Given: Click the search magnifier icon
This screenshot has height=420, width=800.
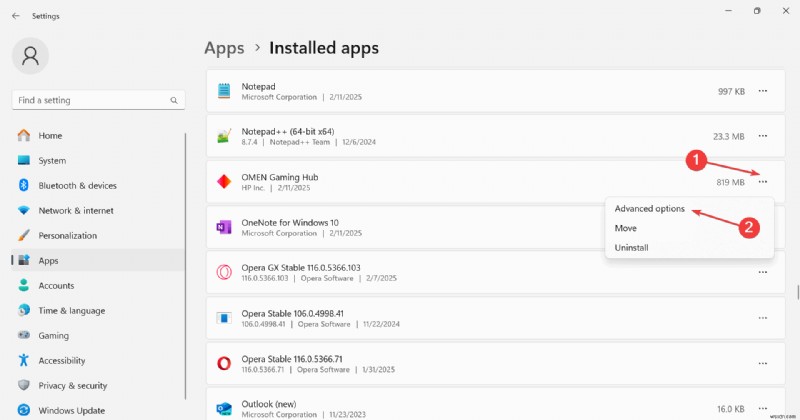Looking at the screenshot, I should pos(174,101).
